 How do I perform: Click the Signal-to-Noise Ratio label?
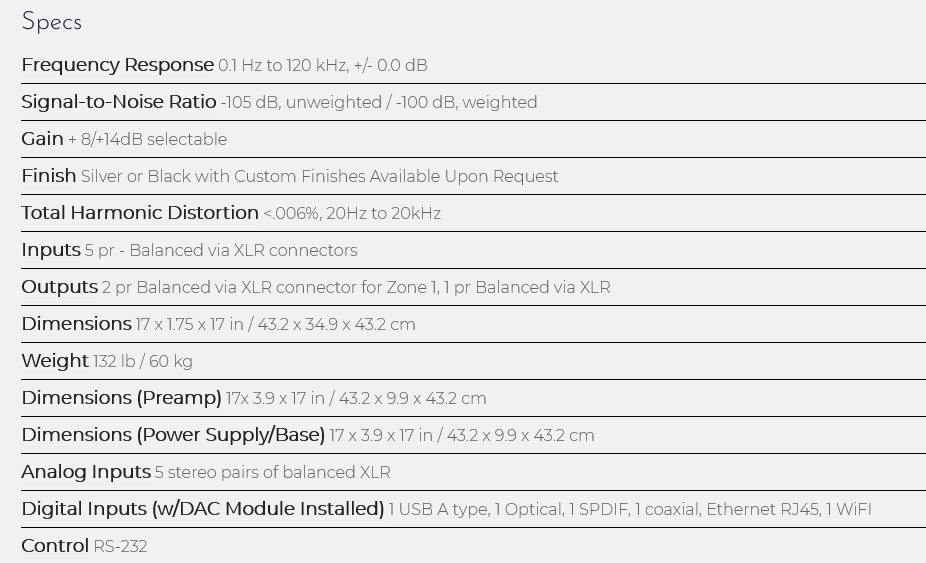point(118,102)
